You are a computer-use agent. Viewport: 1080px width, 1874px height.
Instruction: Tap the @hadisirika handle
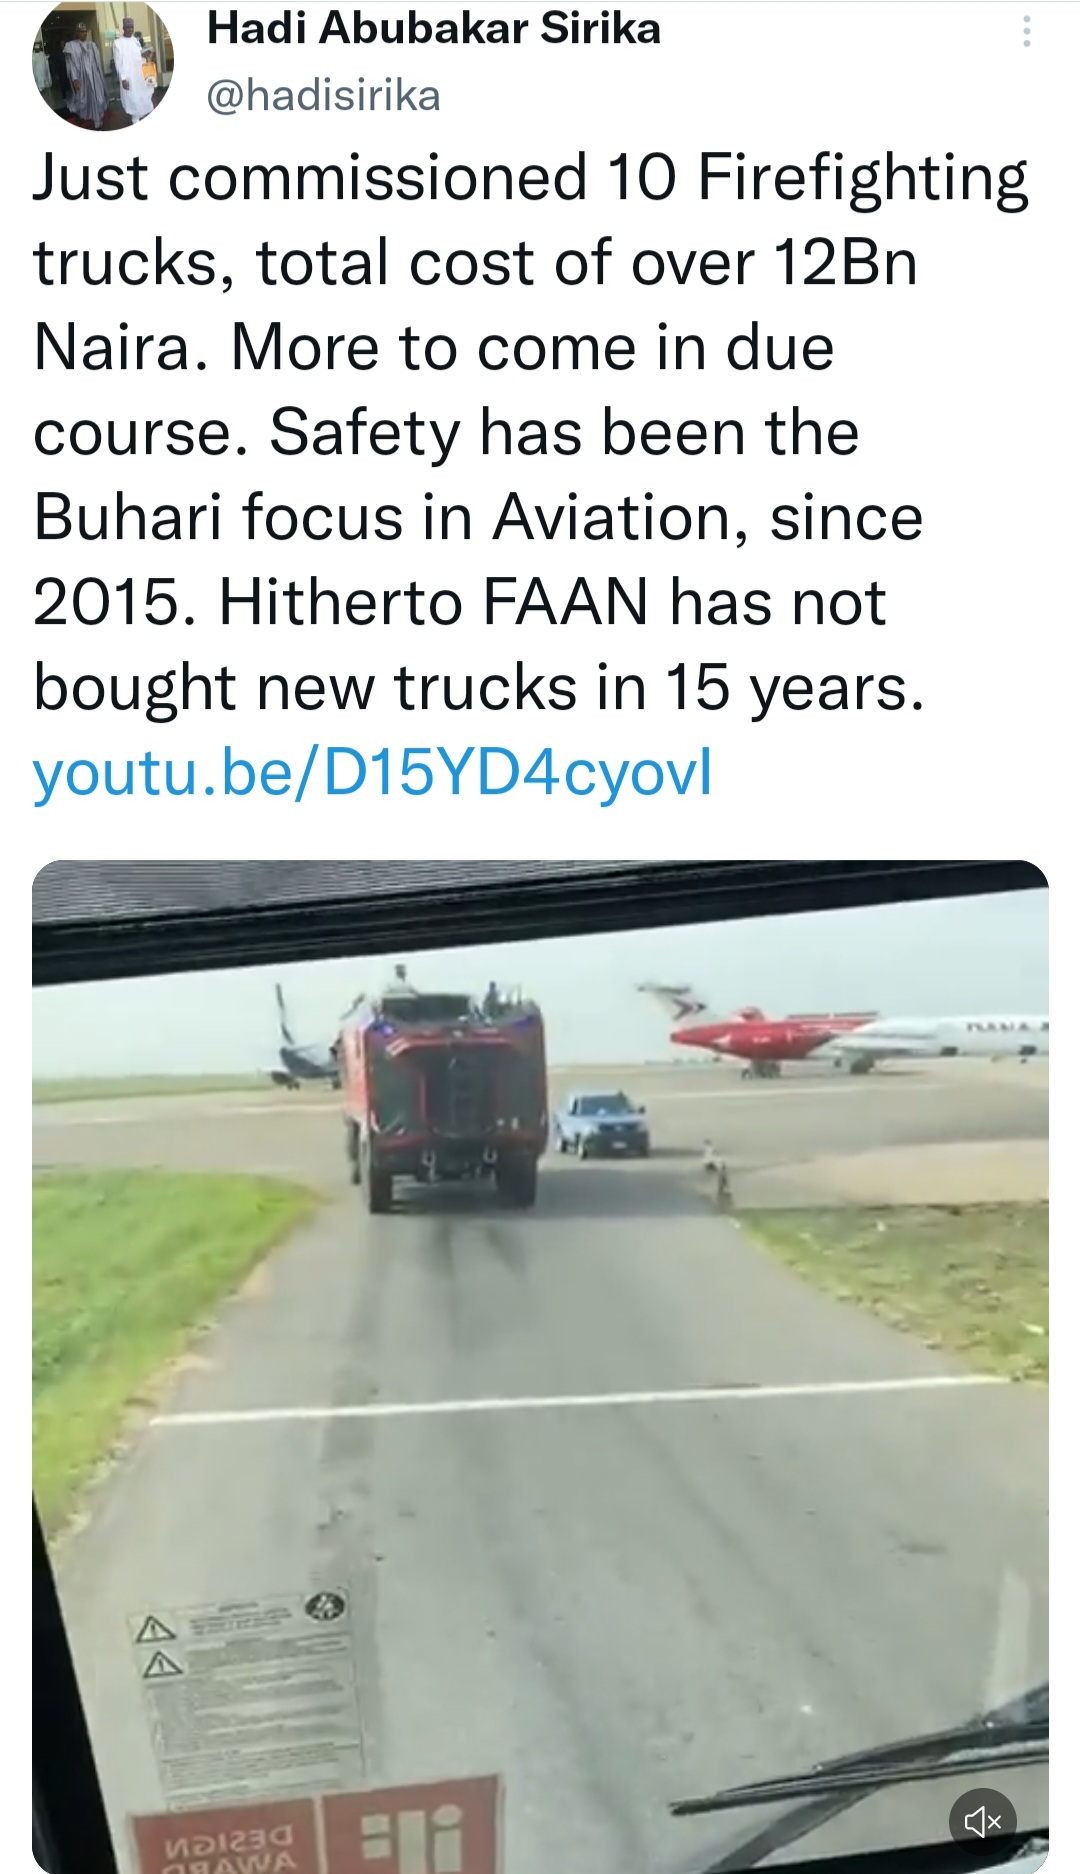(323, 96)
